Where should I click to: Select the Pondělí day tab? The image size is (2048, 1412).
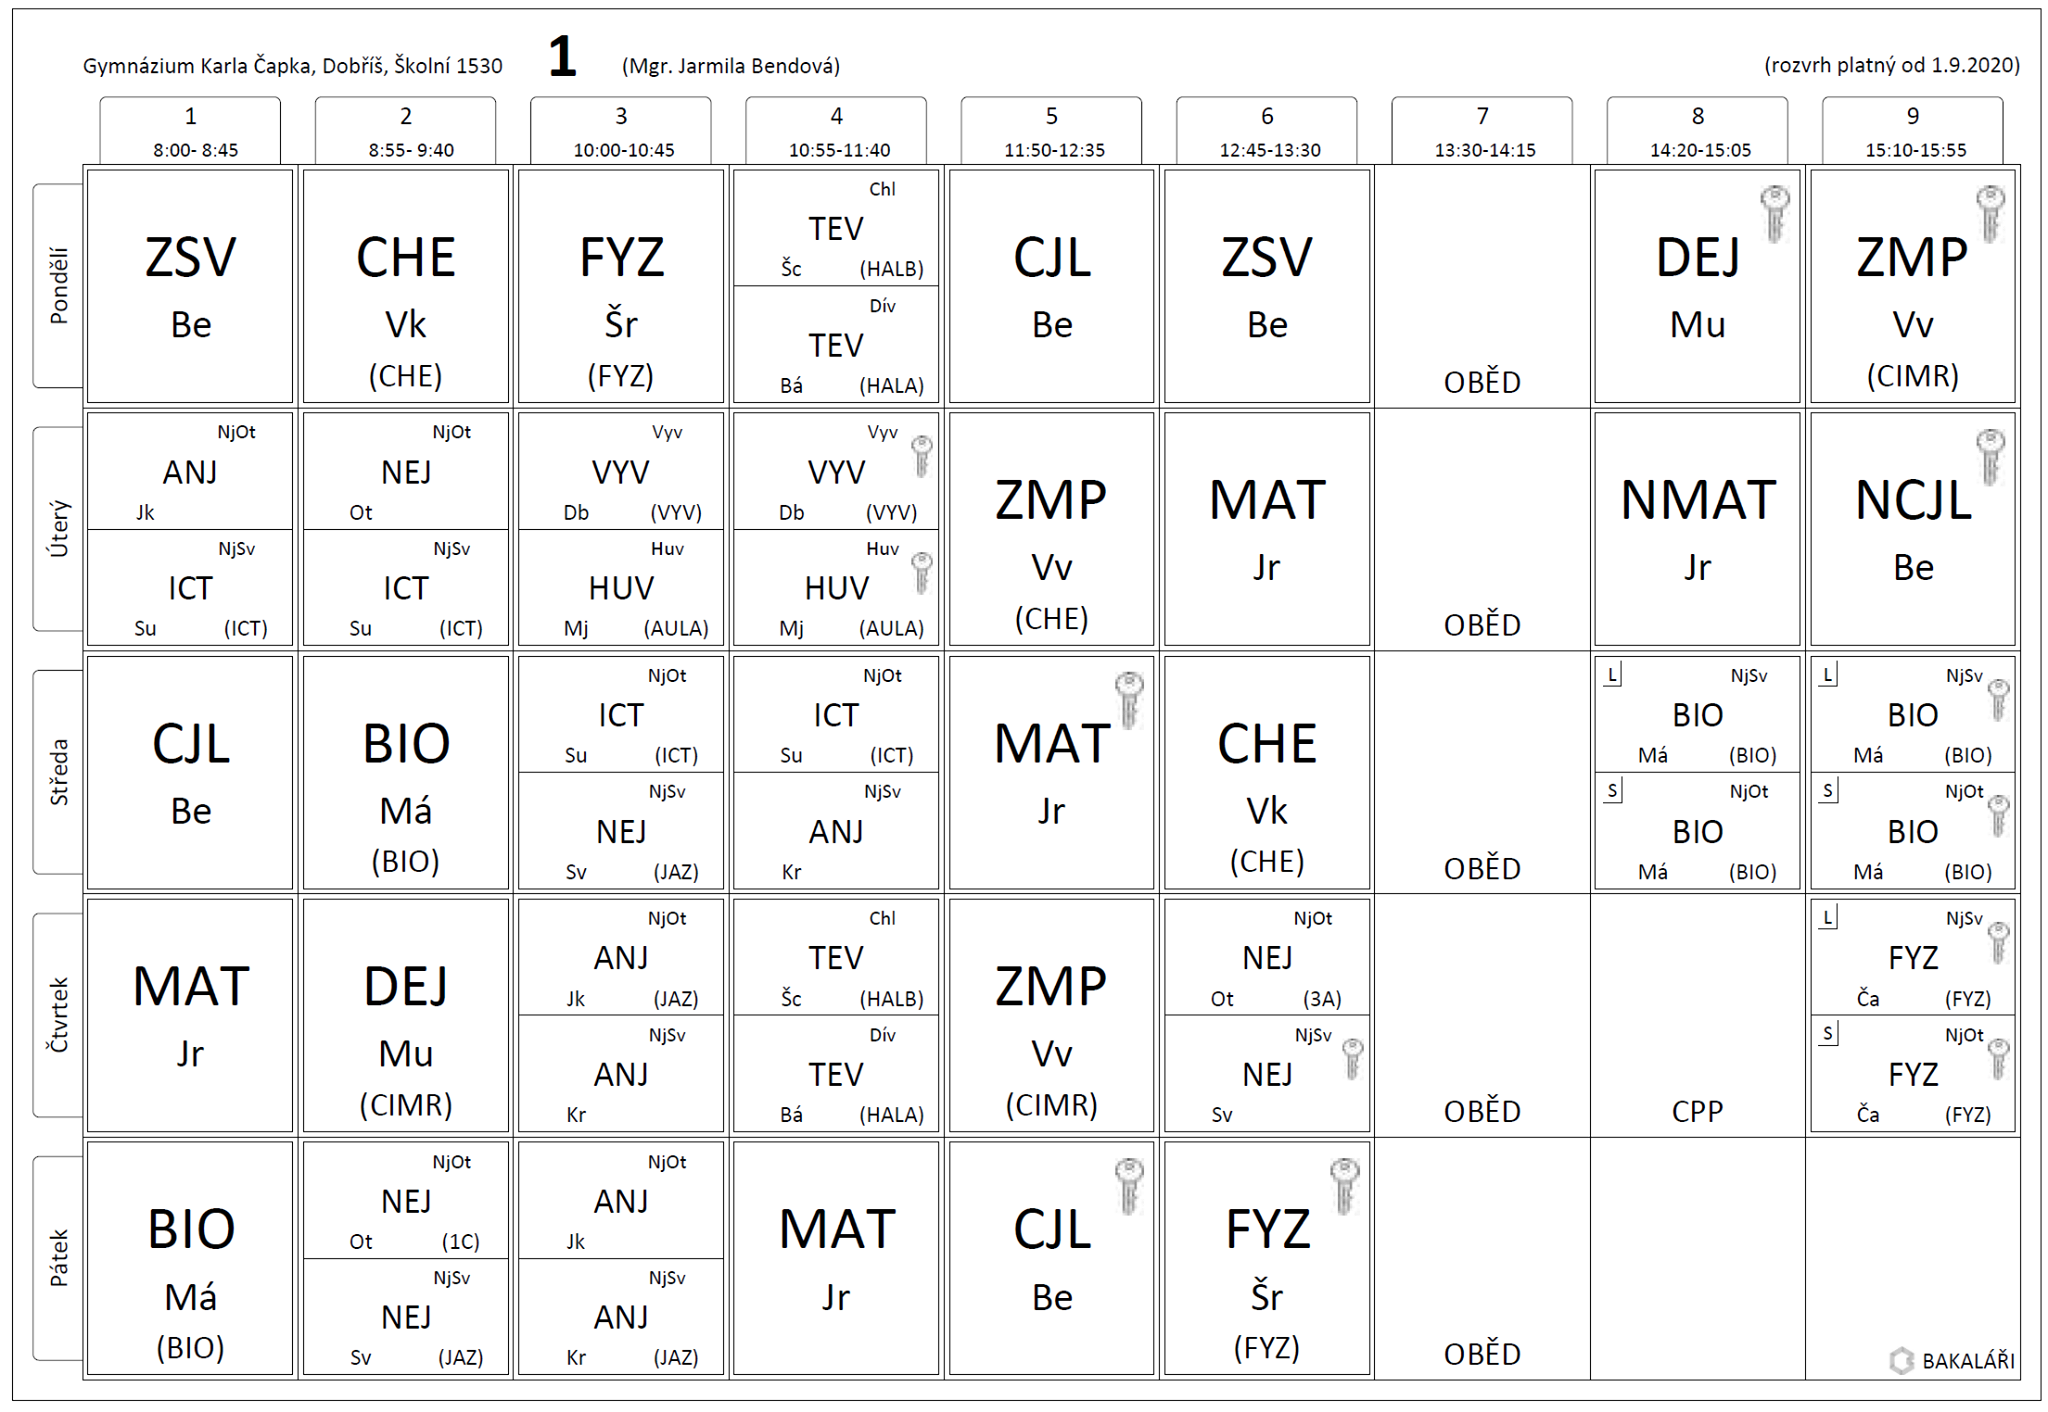coord(58,285)
